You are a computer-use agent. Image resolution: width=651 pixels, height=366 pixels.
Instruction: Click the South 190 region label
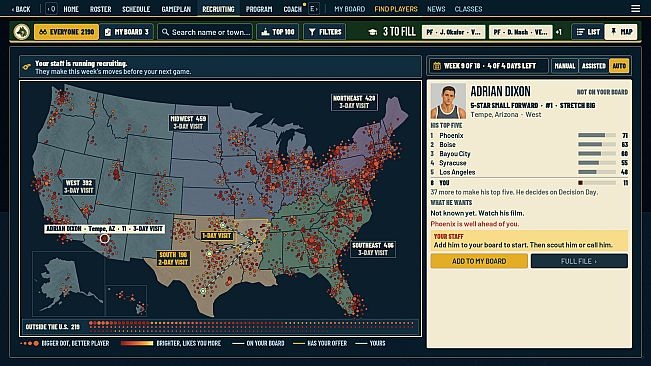click(173, 258)
